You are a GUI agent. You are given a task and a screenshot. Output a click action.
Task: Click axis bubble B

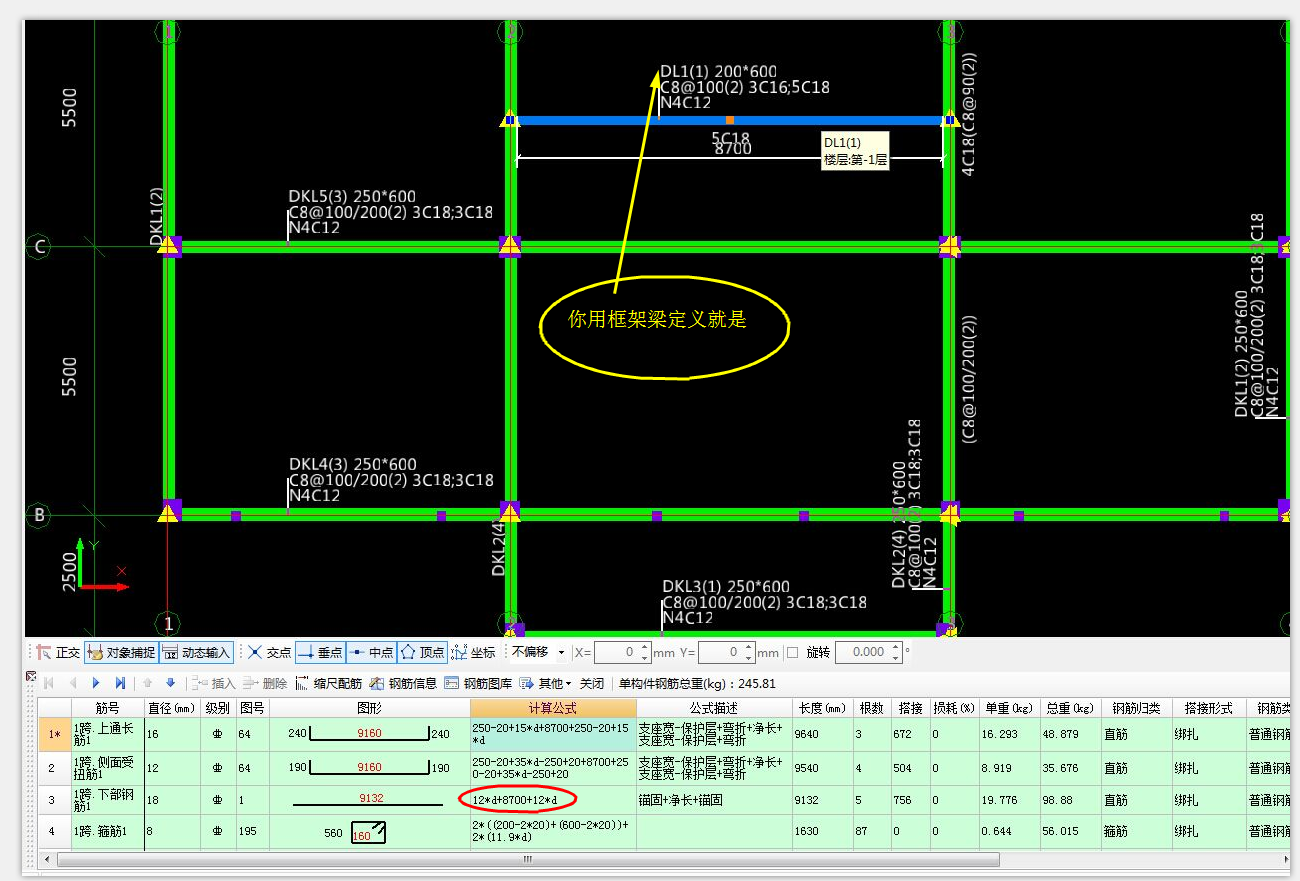pyautogui.click(x=39, y=516)
